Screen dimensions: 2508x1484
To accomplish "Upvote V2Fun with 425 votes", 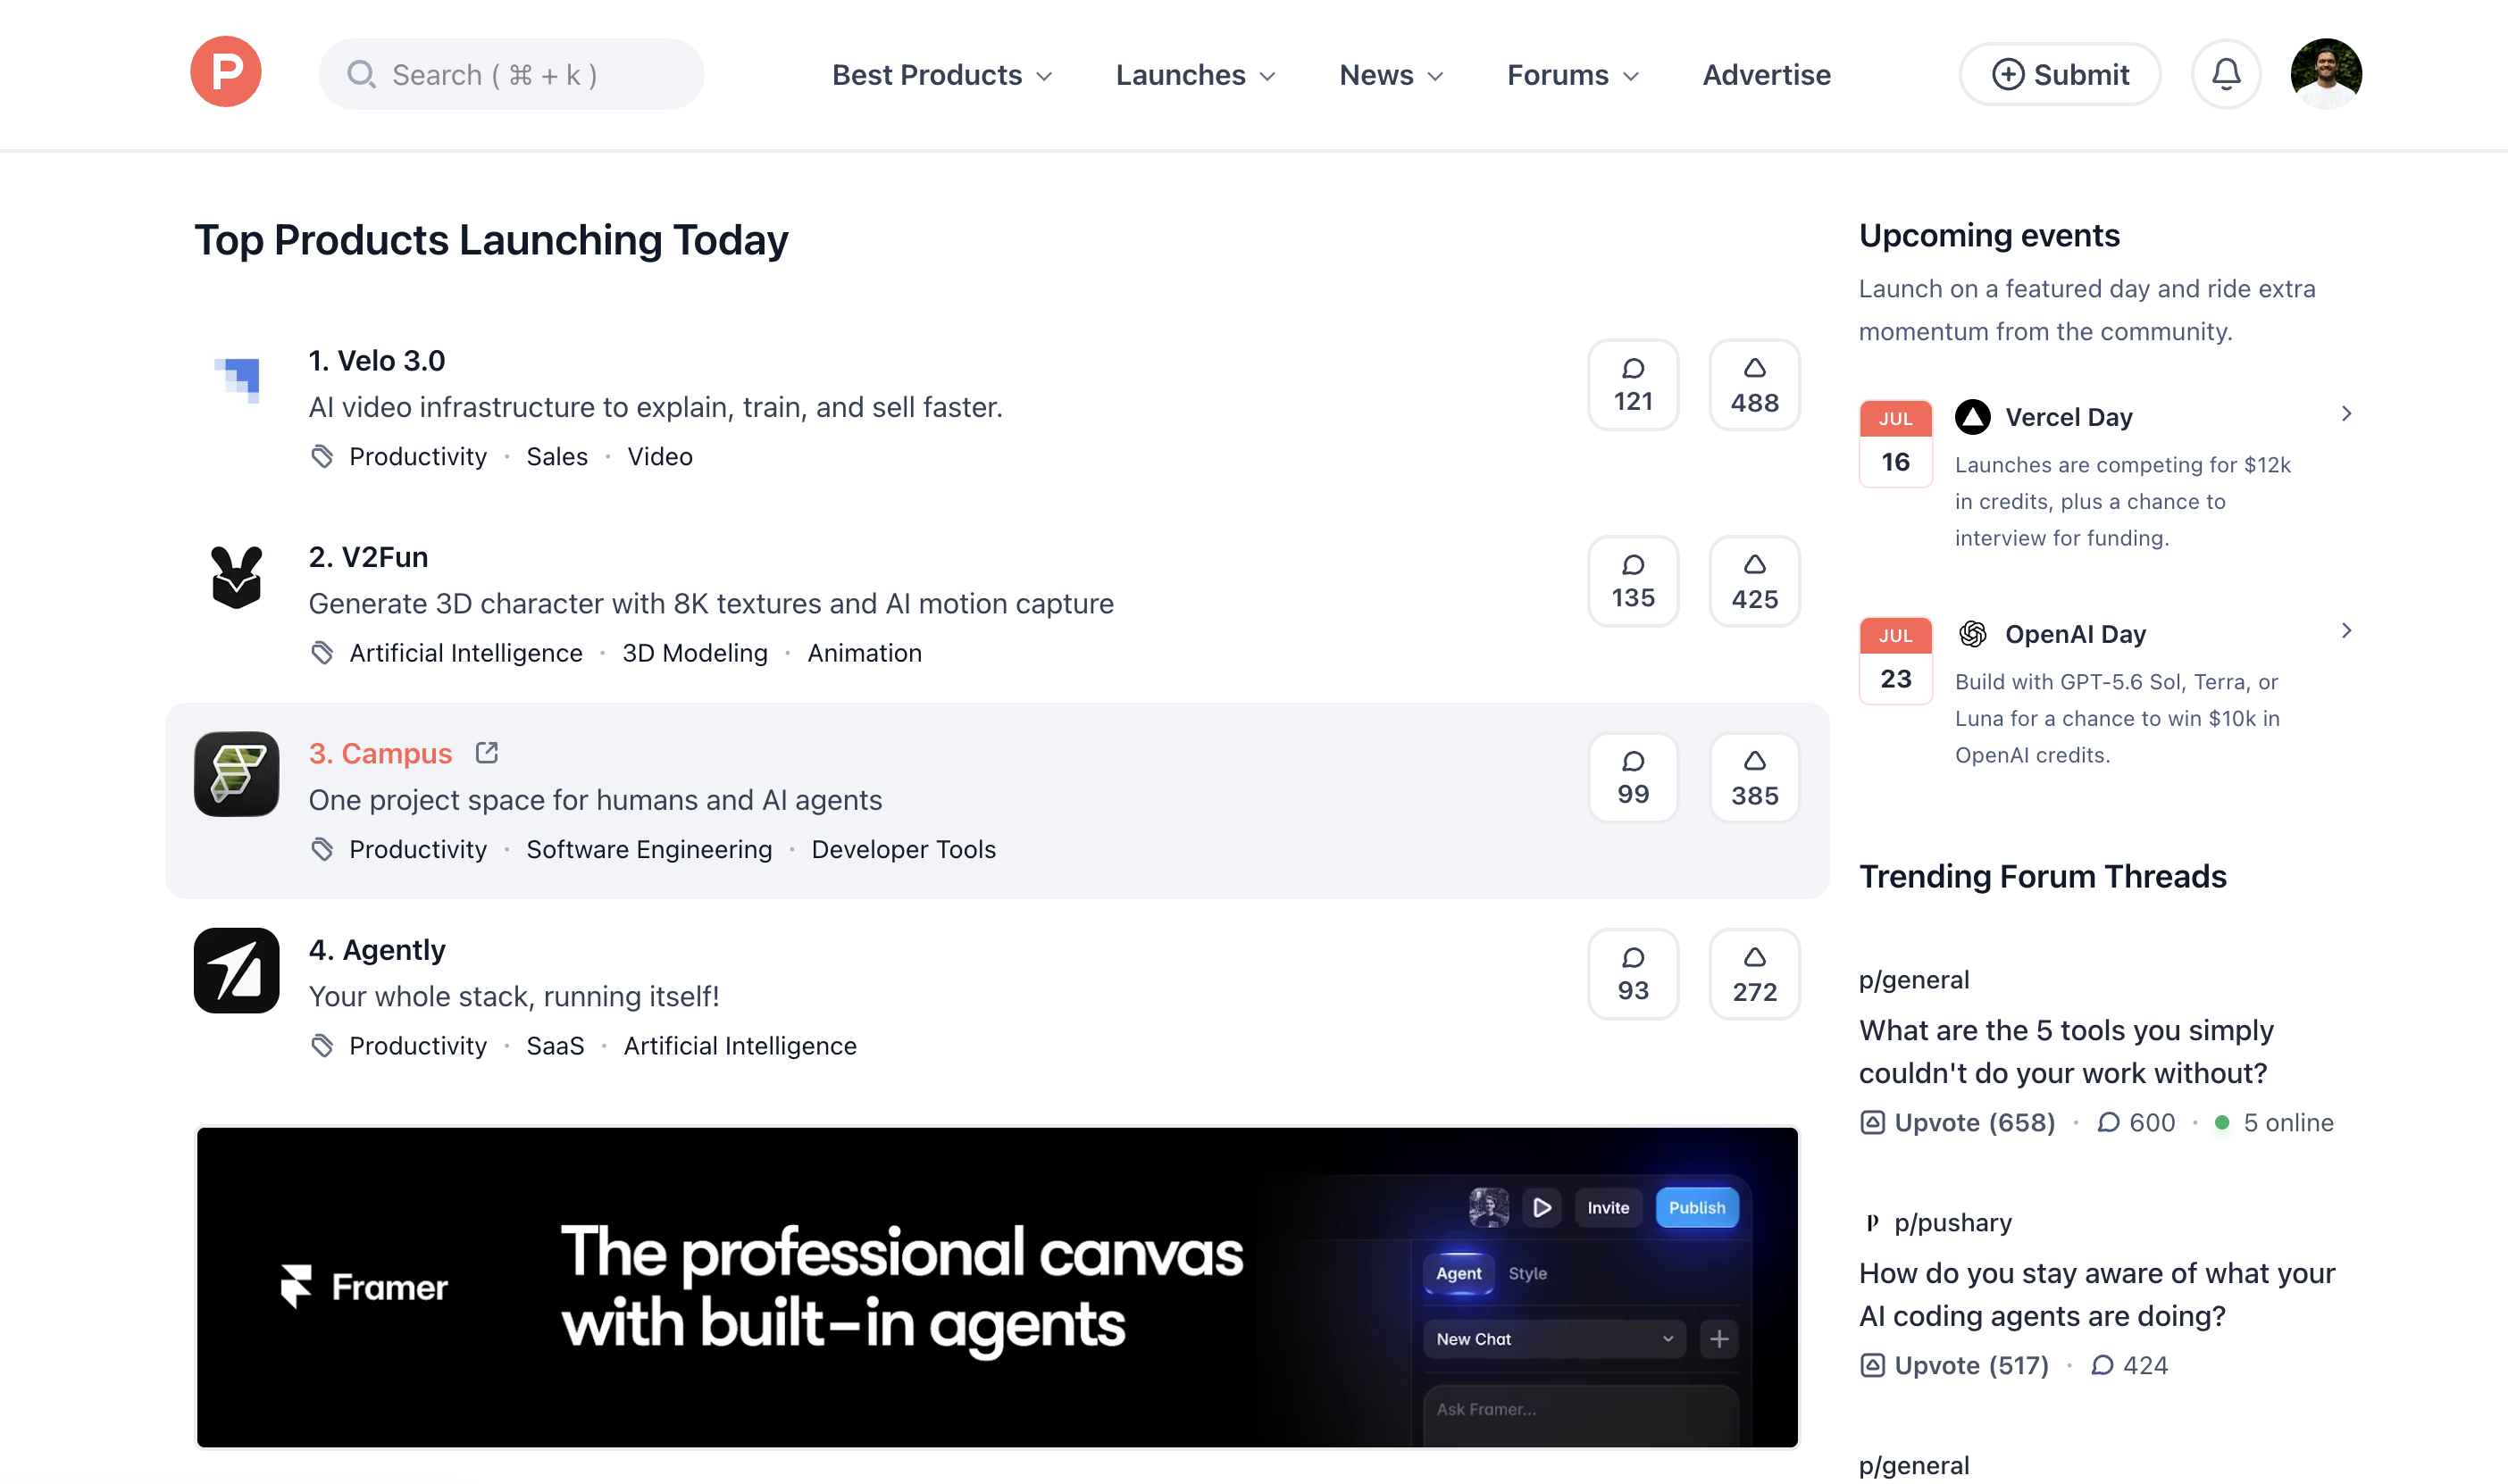I will pos(1754,581).
